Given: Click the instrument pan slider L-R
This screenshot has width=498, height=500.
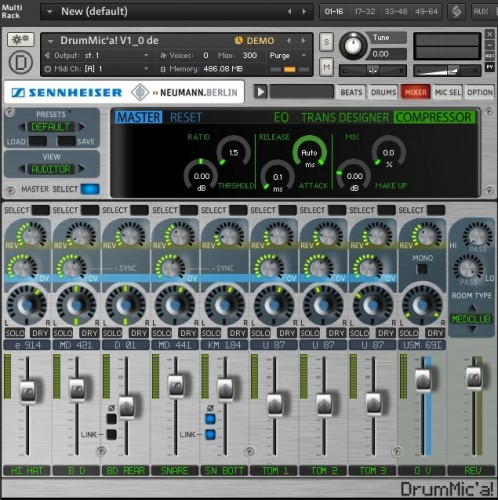Looking at the screenshot, I should [373, 71].
